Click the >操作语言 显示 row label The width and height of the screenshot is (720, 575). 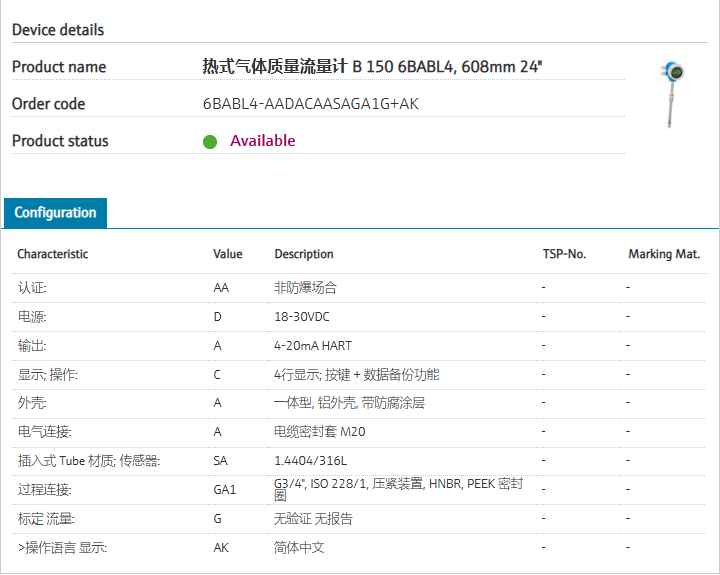[62, 548]
